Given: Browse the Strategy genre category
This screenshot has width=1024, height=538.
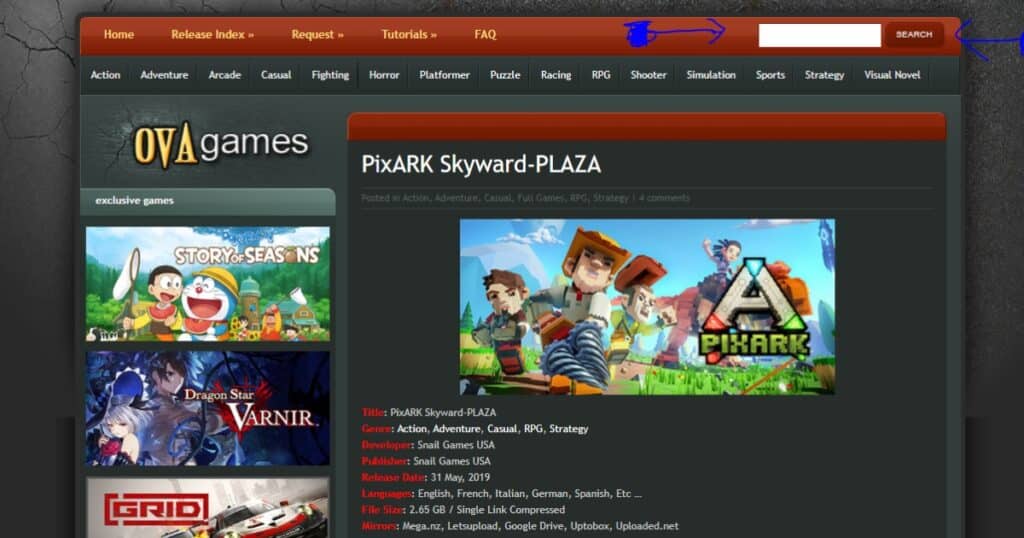Looking at the screenshot, I should [x=824, y=75].
